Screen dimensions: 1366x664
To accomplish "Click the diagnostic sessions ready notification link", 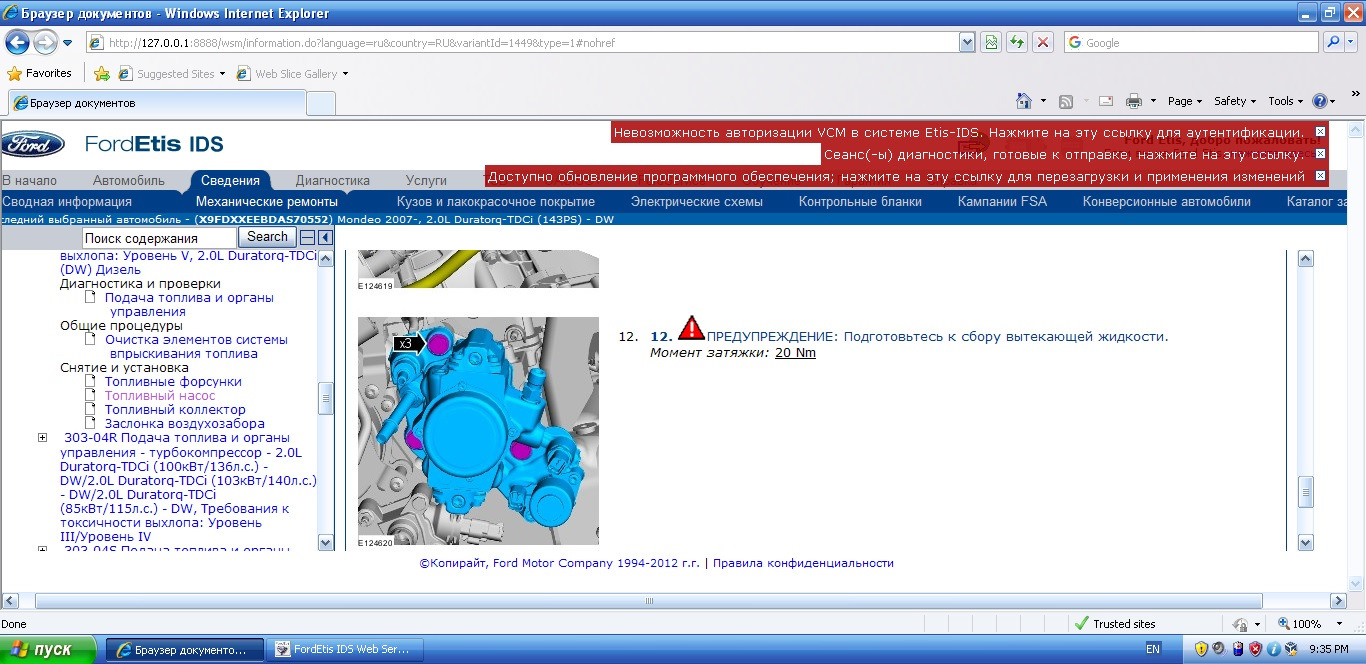I will (1063, 155).
